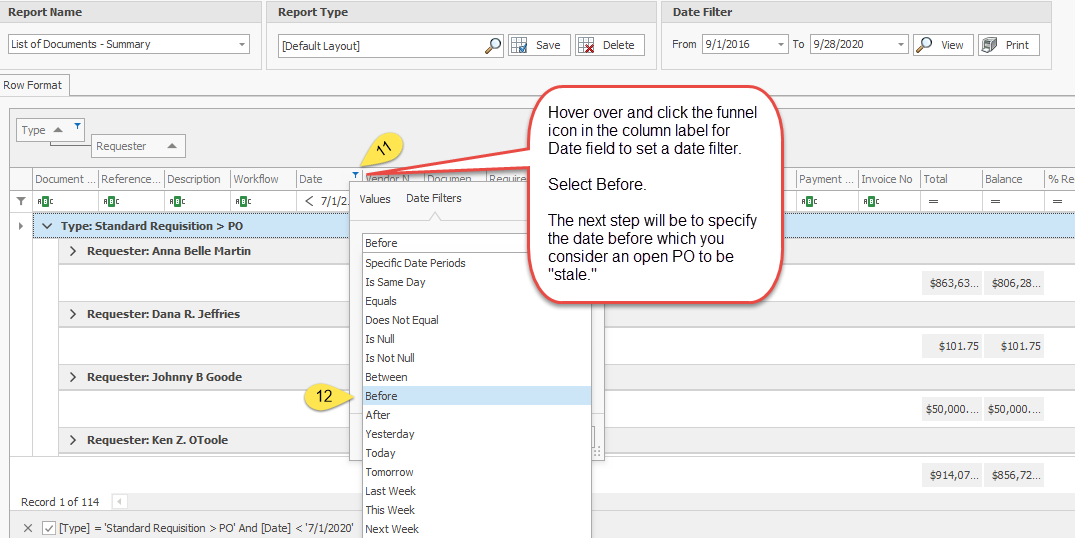Uncheck the active filter expression checkbox
1075x538 pixels.
pos(49,528)
